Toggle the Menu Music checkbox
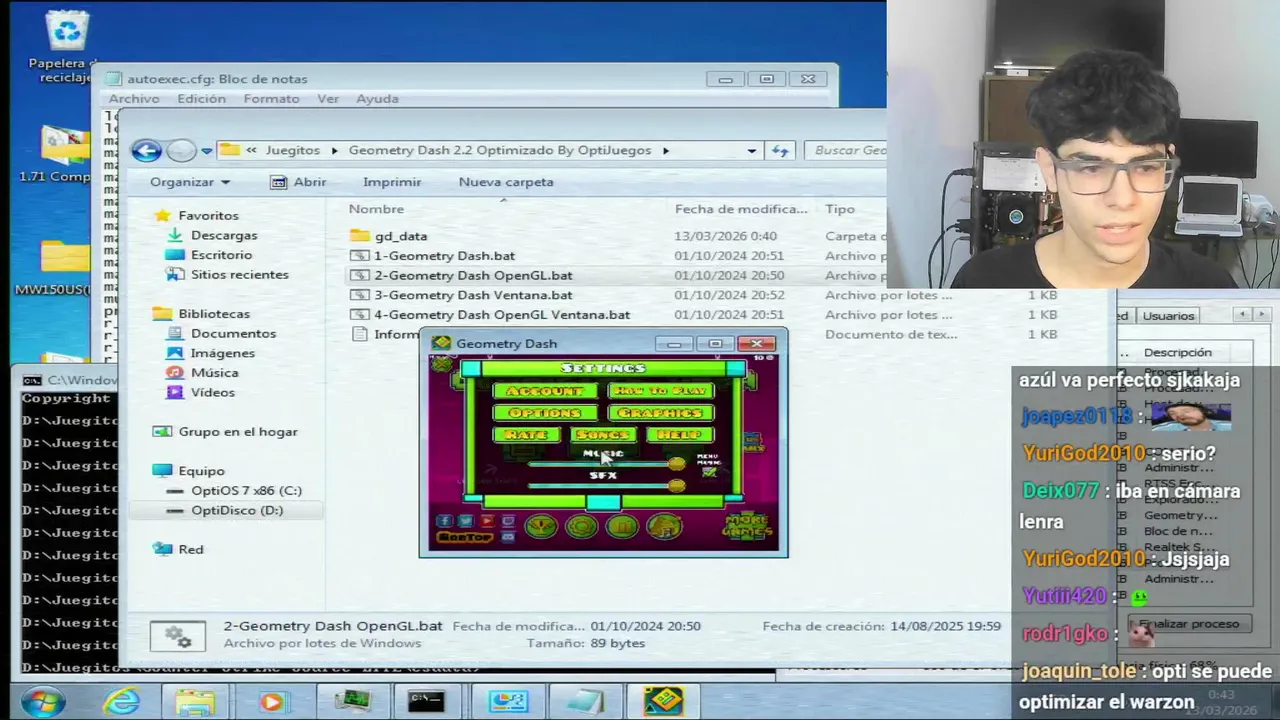Viewport: 1280px width, 720px height. (709, 472)
